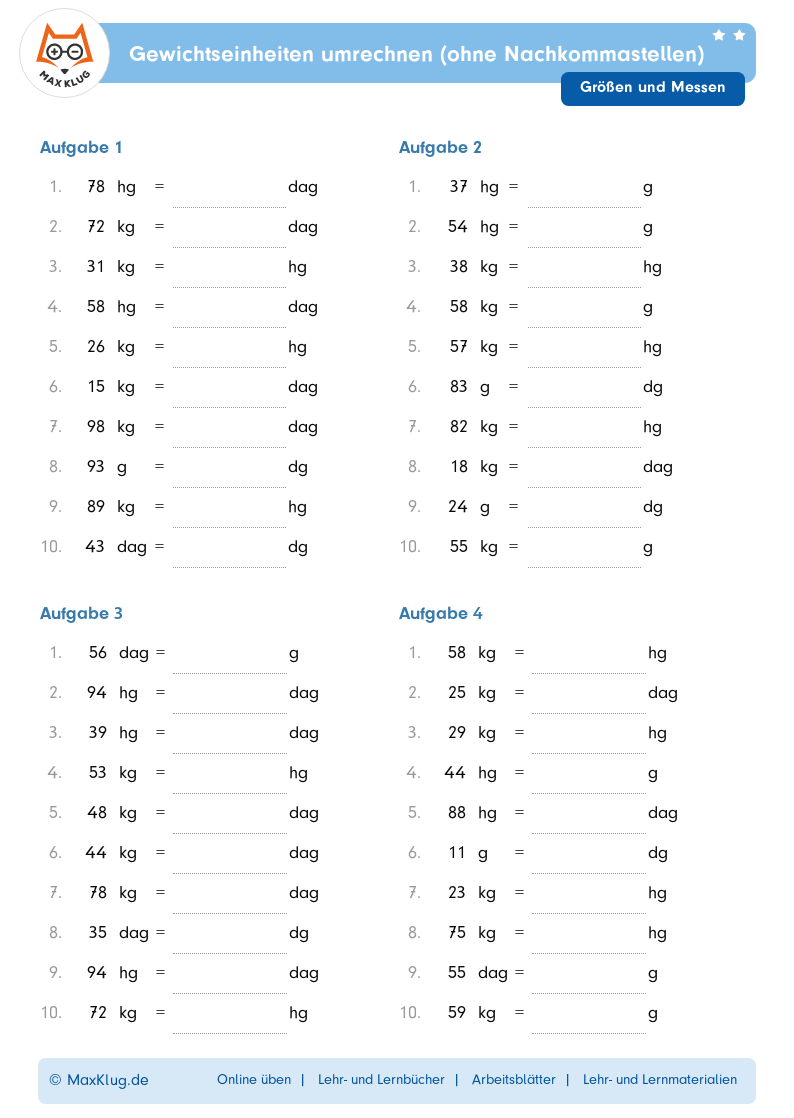Open the Arbeitsblätter footer link
Screen dimensions: 794x1118
tap(514, 1079)
